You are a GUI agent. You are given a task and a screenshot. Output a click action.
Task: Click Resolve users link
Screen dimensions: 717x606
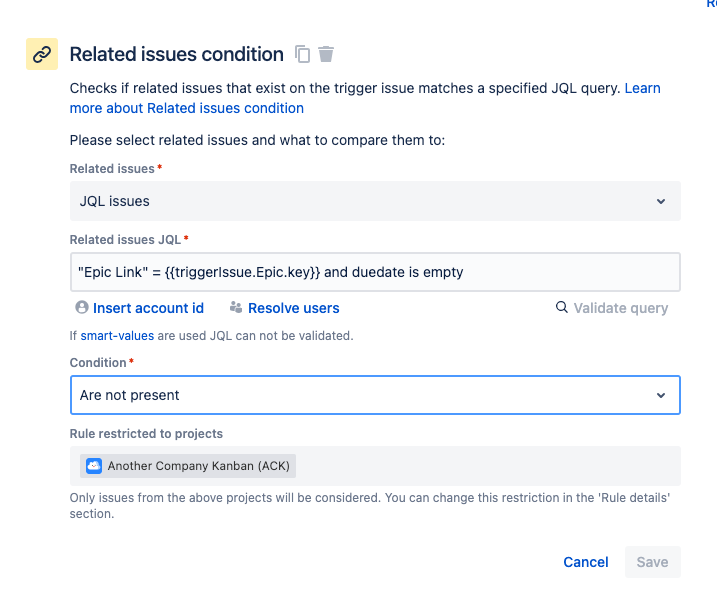click(294, 308)
